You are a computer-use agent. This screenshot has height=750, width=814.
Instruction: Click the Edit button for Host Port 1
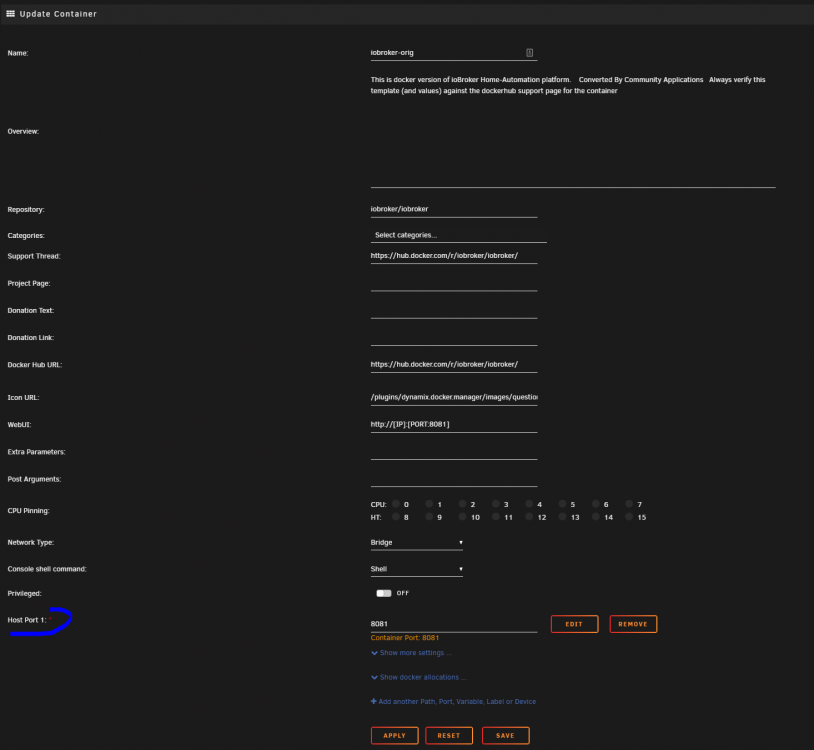[574, 624]
